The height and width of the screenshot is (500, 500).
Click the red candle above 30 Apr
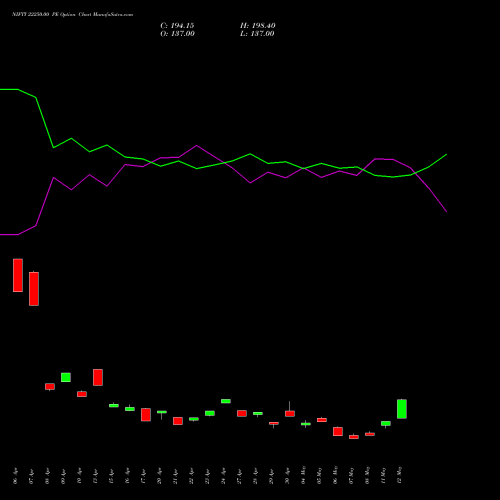(290, 414)
